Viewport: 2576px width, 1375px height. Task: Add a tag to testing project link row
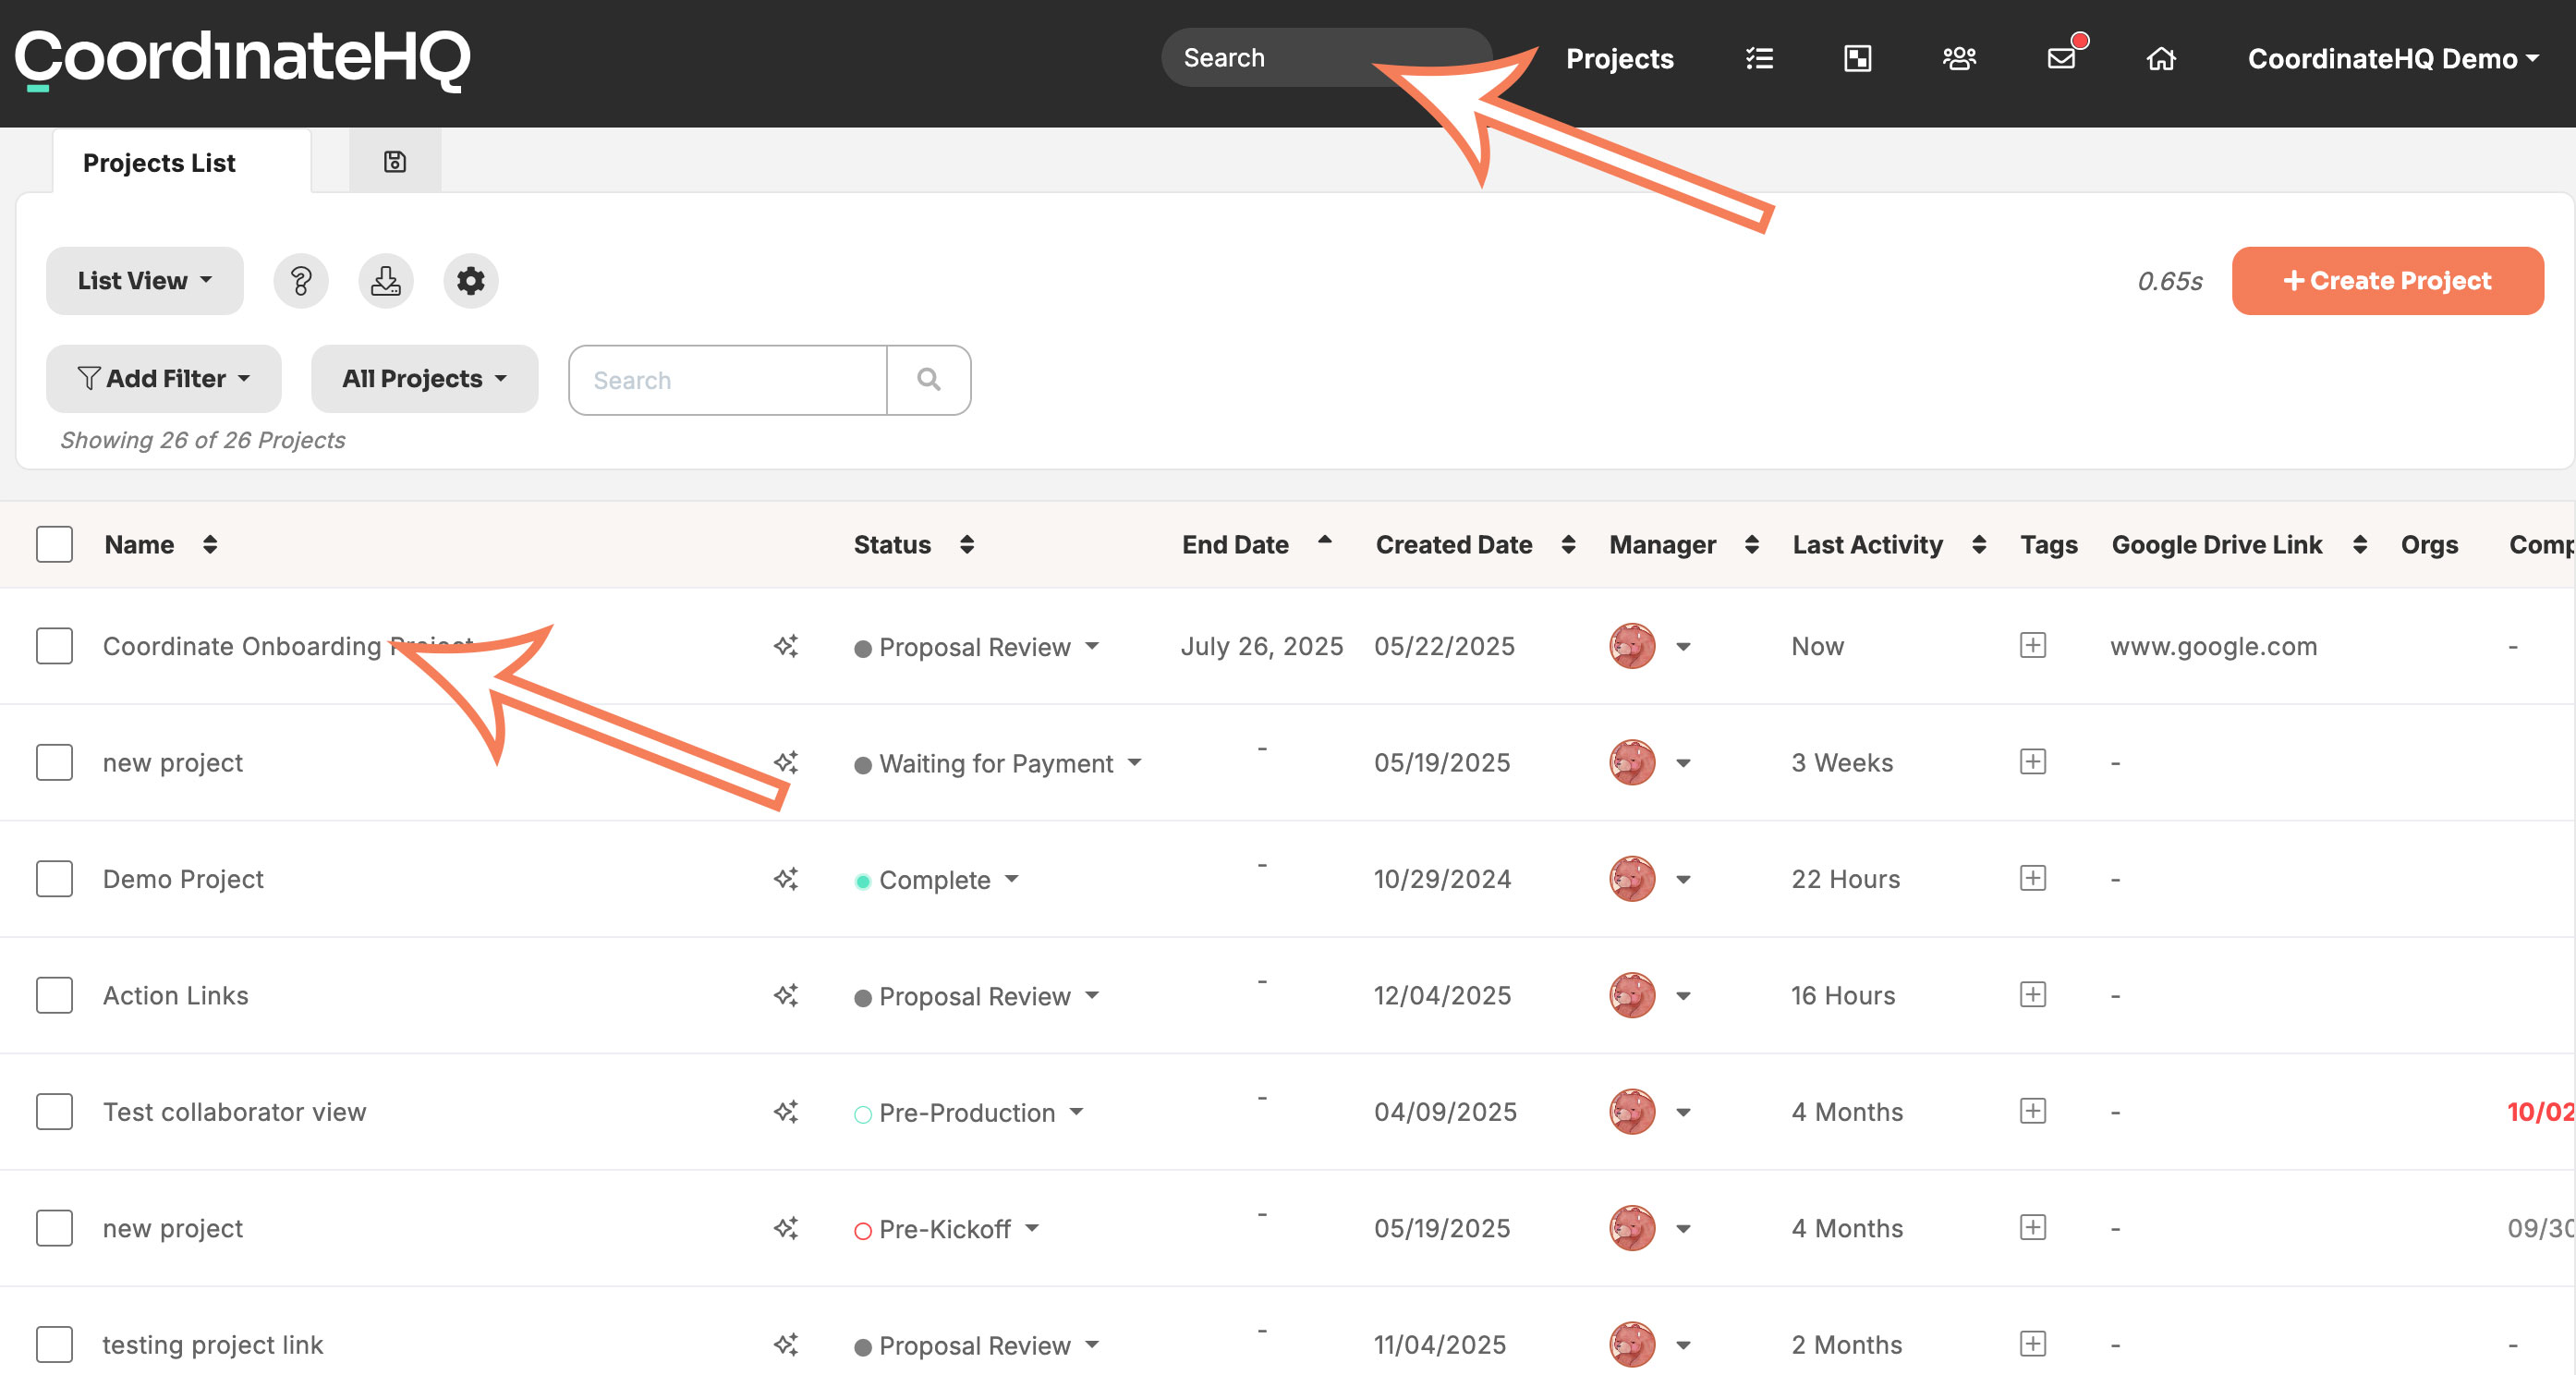pyautogui.click(x=2033, y=1343)
